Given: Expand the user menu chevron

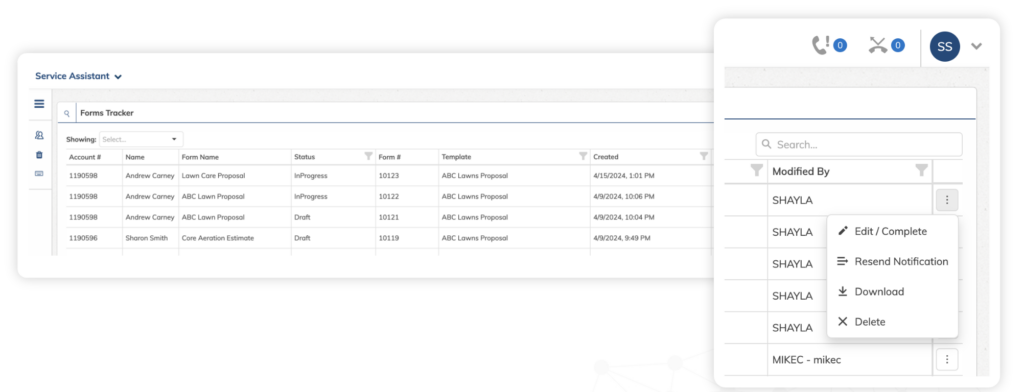Looking at the screenshot, I should pyautogui.click(x=976, y=46).
